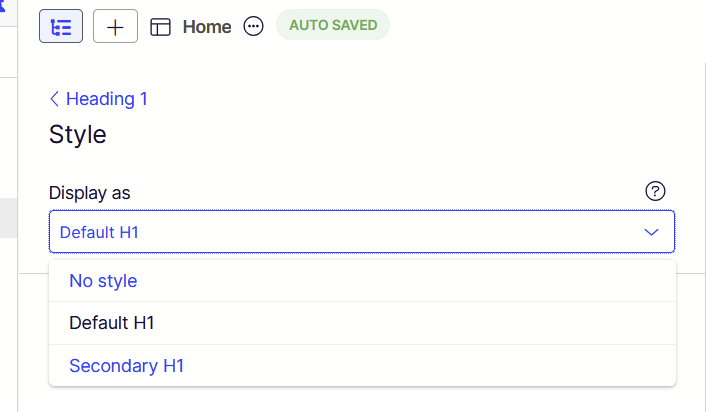Click the page layout icon beside Home
The image size is (706, 412).
click(161, 27)
